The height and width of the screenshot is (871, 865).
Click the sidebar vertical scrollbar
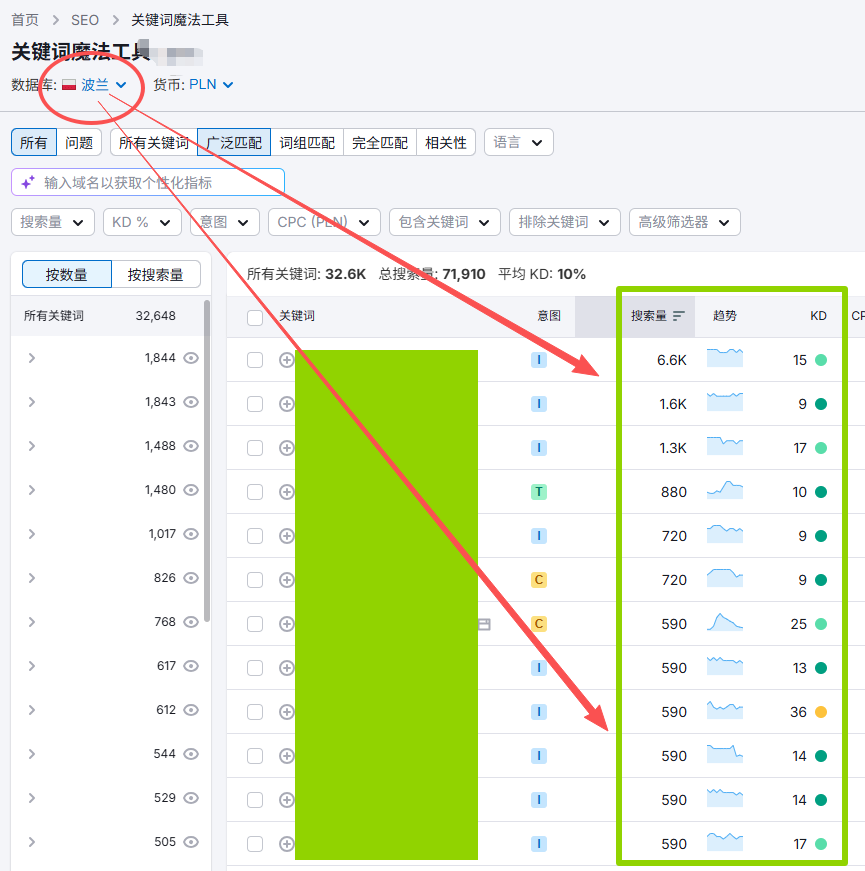tap(207, 461)
